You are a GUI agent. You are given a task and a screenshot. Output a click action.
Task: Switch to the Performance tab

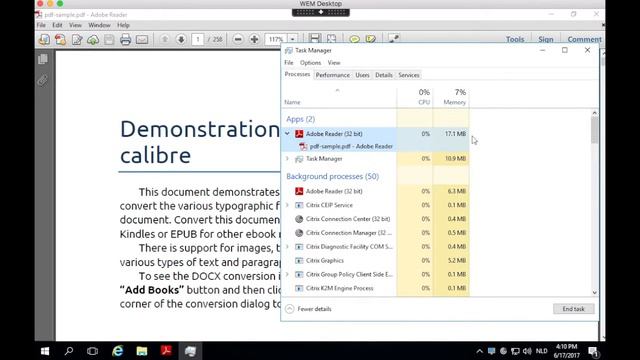pyautogui.click(x=333, y=75)
